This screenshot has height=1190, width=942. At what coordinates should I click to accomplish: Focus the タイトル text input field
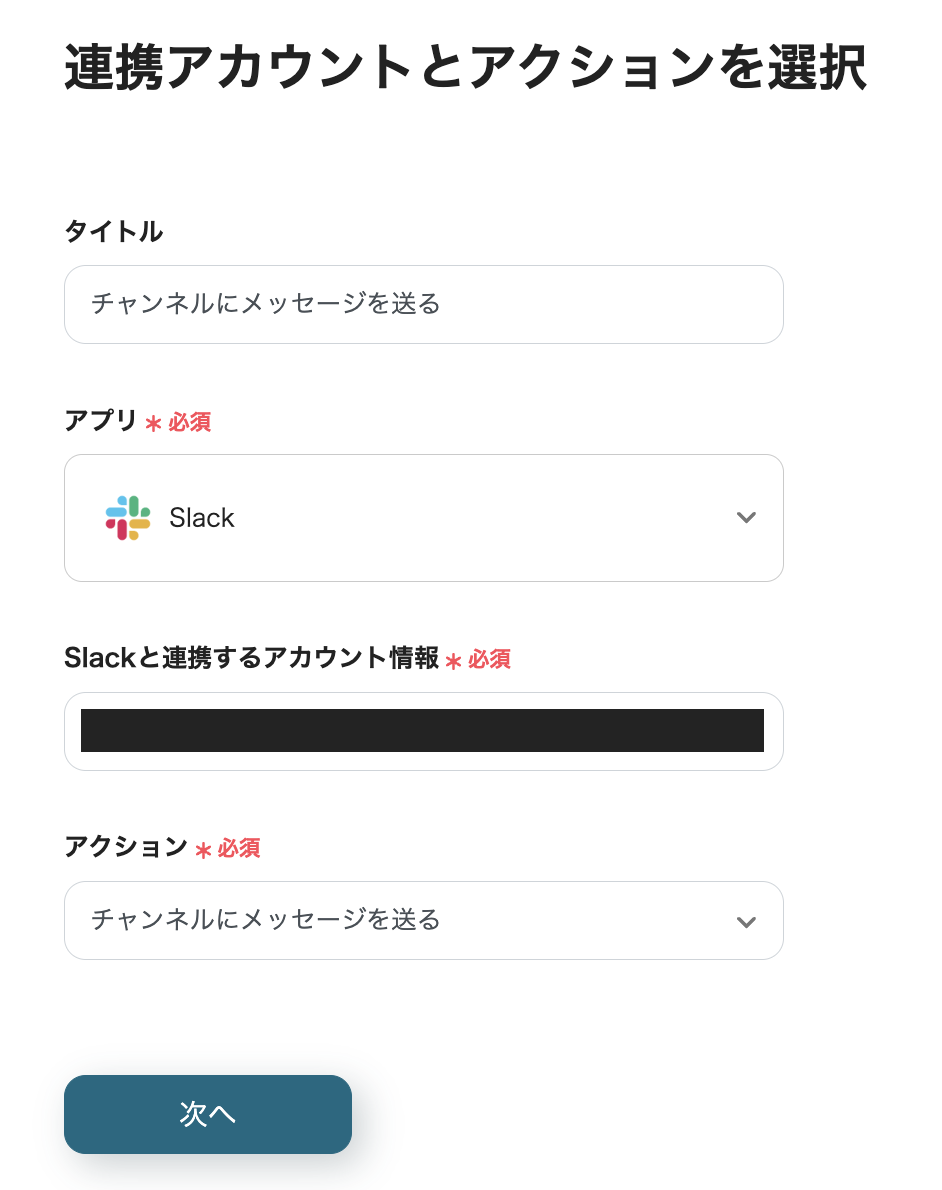tap(423, 304)
